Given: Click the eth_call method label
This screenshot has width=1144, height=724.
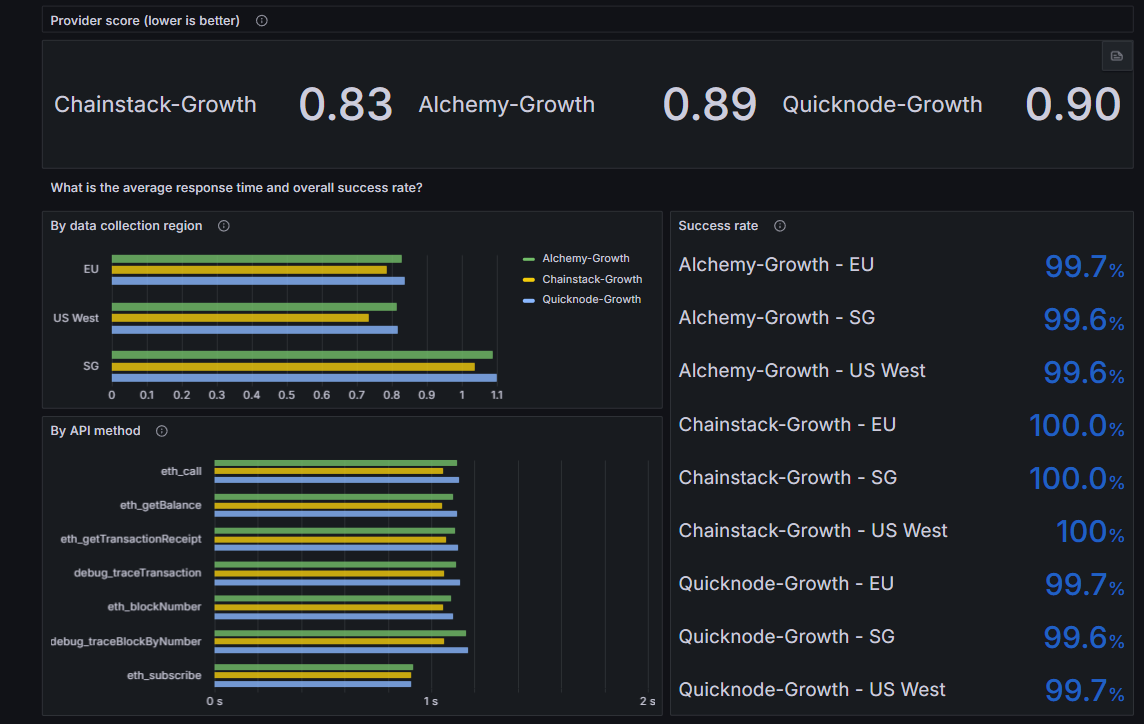Looking at the screenshot, I should tap(181, 471).
